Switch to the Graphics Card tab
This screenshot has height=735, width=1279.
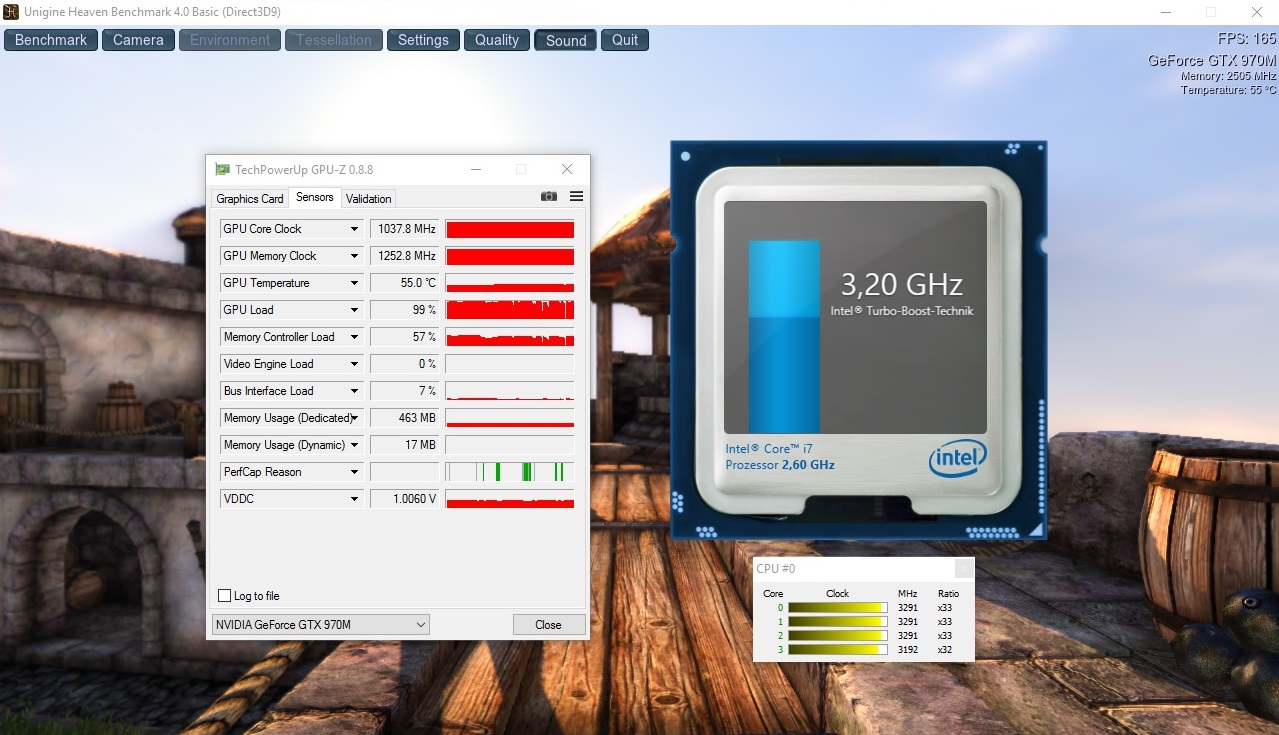250,199
